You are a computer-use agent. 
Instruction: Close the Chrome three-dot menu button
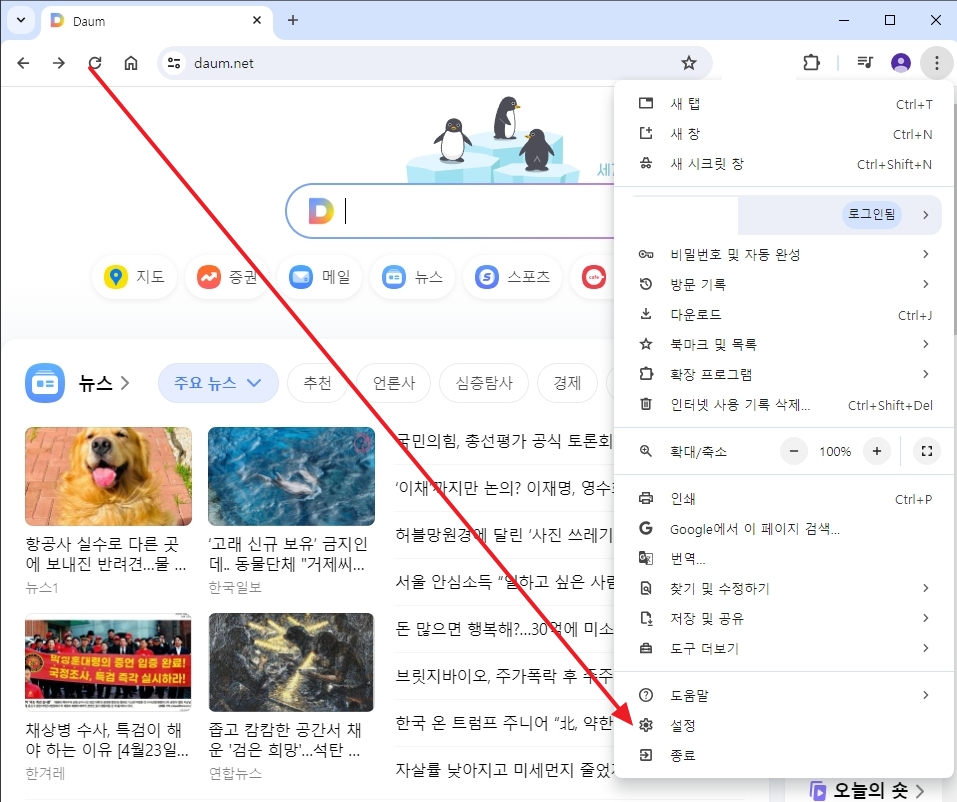coord(936,62)
